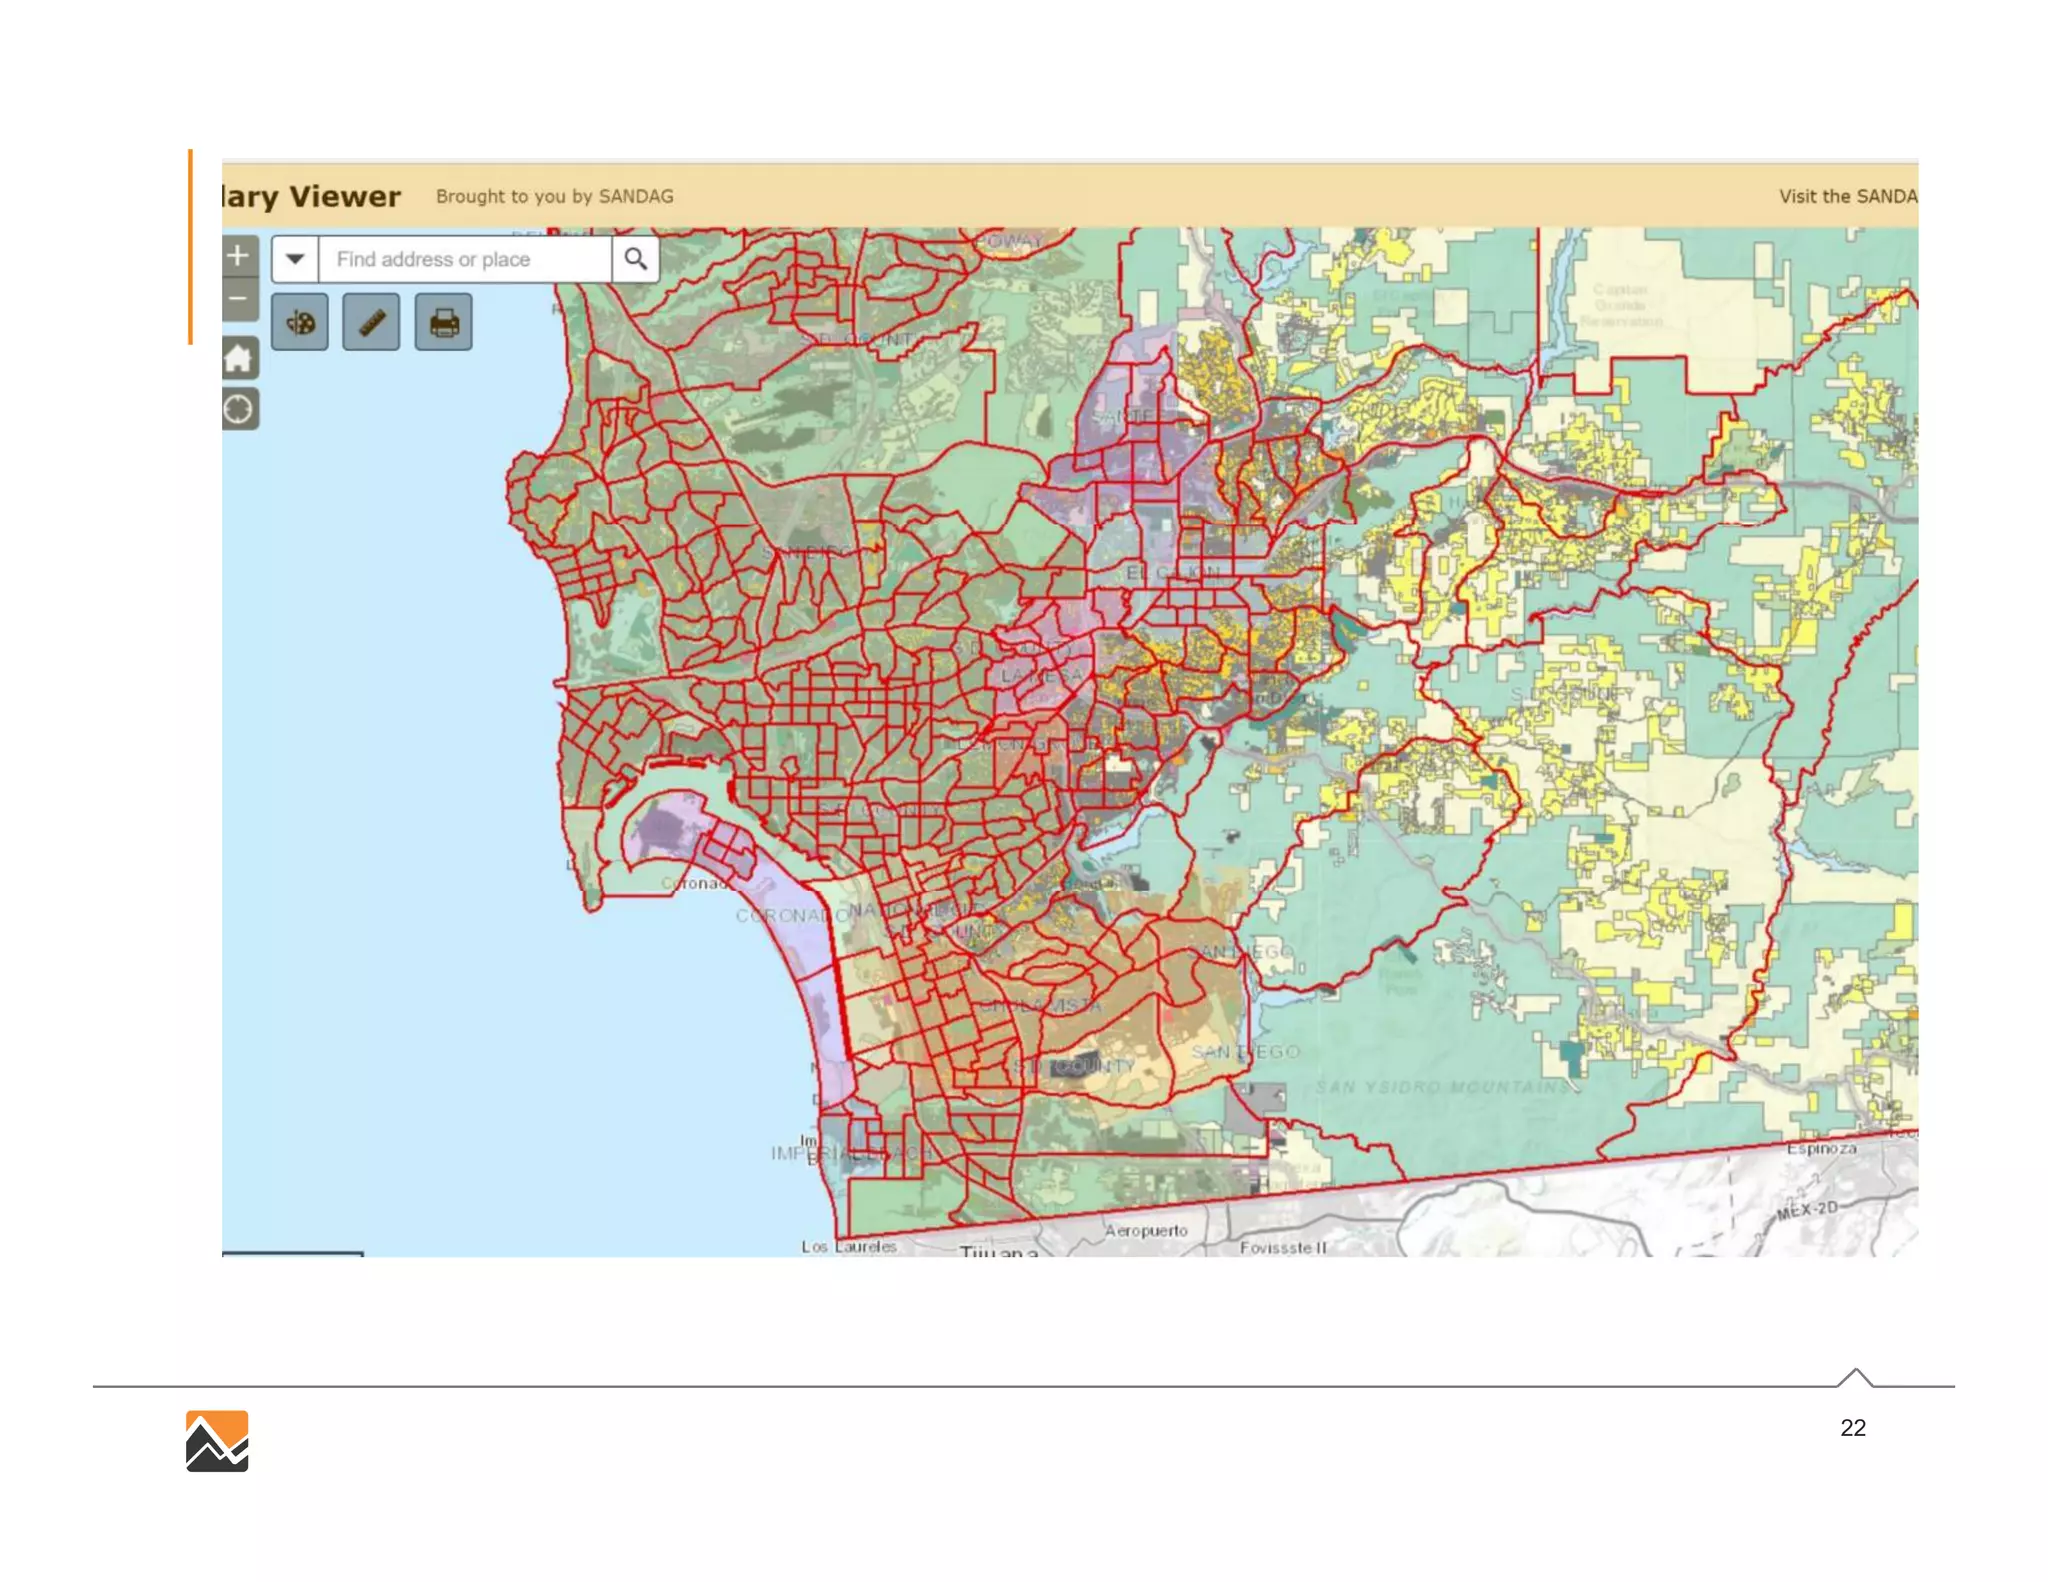Screen dimensions: 2048x1582
Task: Click the EL CAJON map label
Action: pyautogui.click(x=1172, y=573)
